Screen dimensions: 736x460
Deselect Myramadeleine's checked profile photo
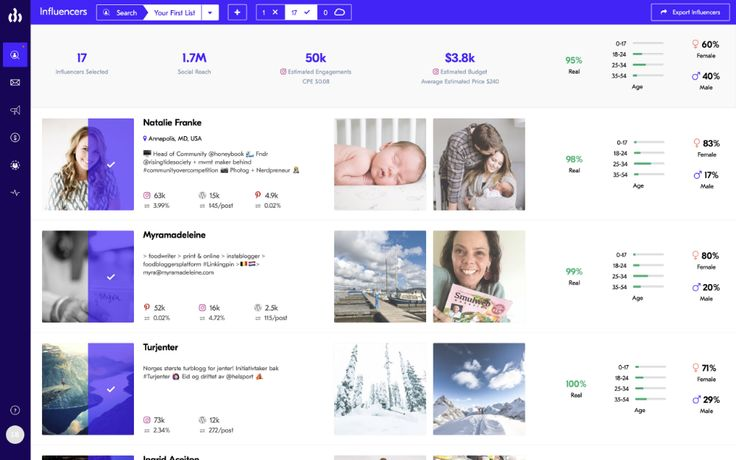tap(88, 276)
